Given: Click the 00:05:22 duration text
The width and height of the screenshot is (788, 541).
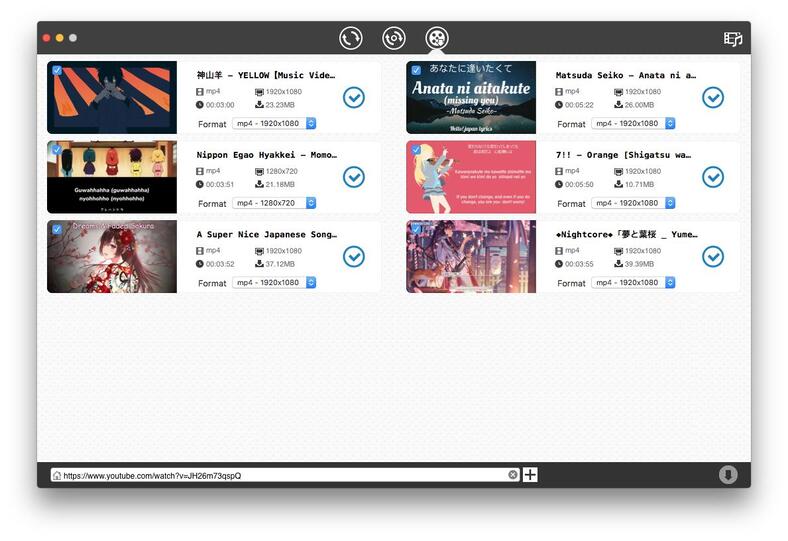Looking at the screenshot, I should click(579, 105).
